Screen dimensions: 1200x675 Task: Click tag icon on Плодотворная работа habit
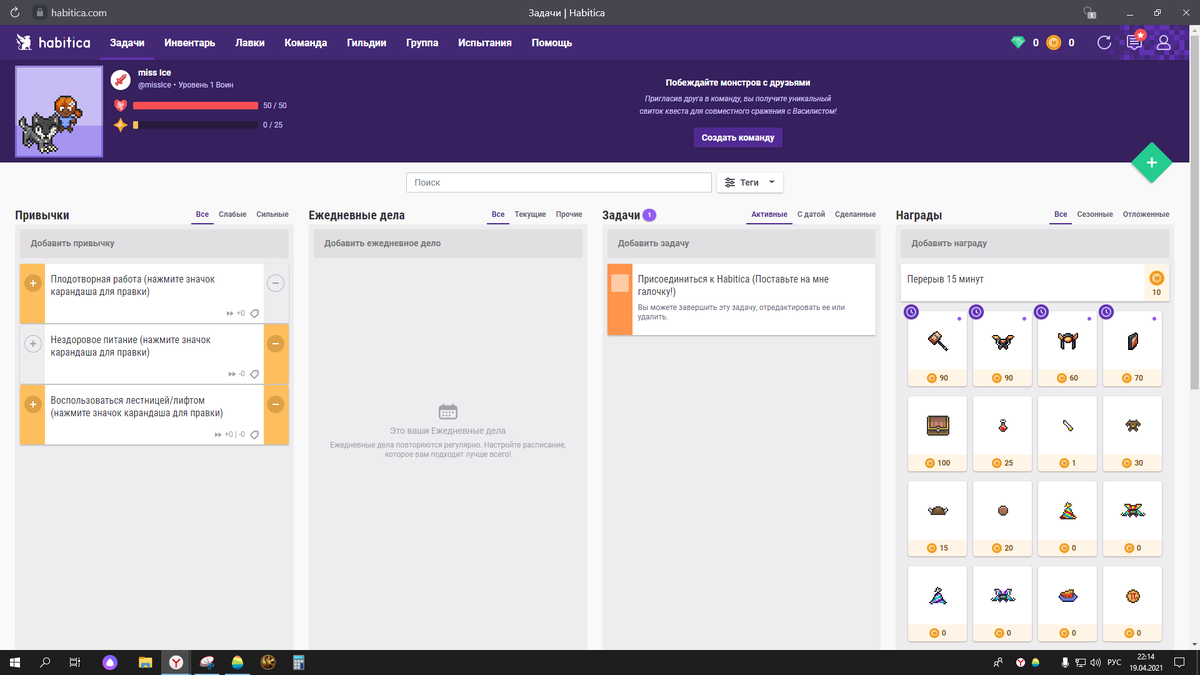255,314
